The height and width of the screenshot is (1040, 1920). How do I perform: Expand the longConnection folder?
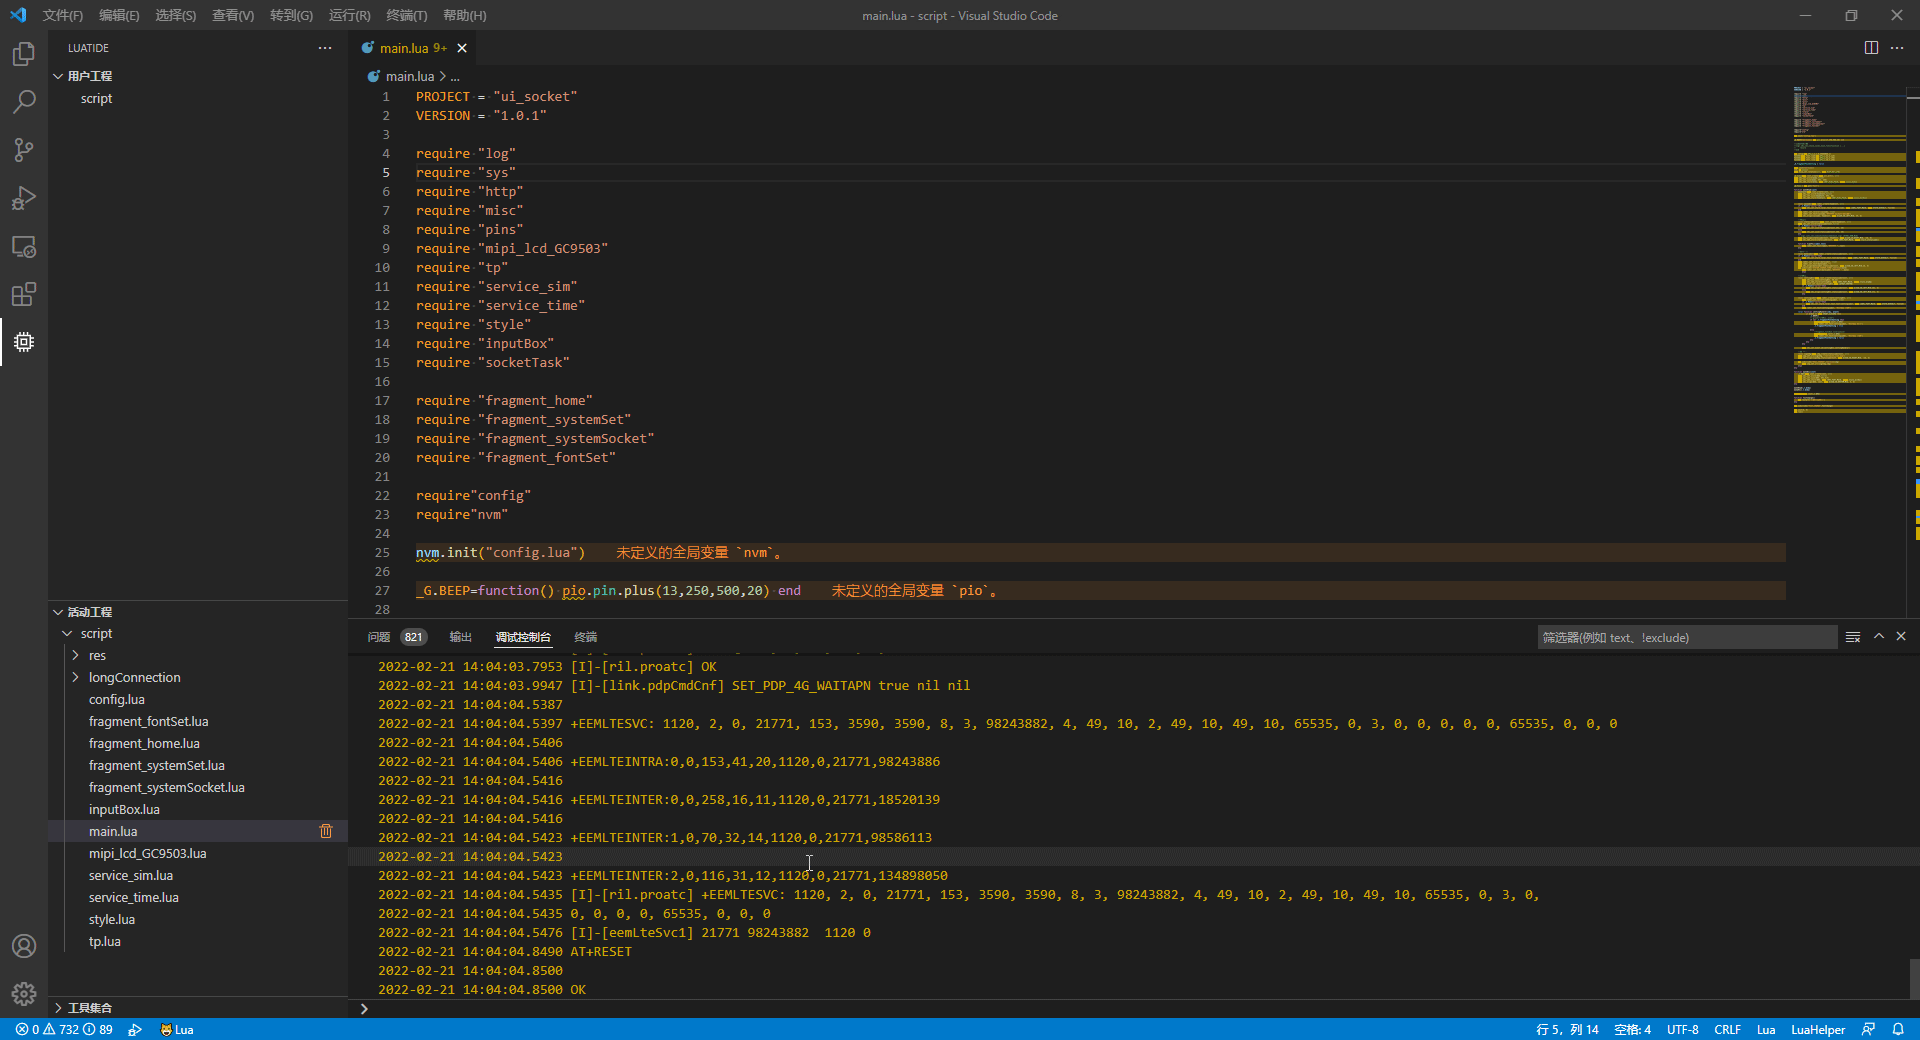click(75, 678)
